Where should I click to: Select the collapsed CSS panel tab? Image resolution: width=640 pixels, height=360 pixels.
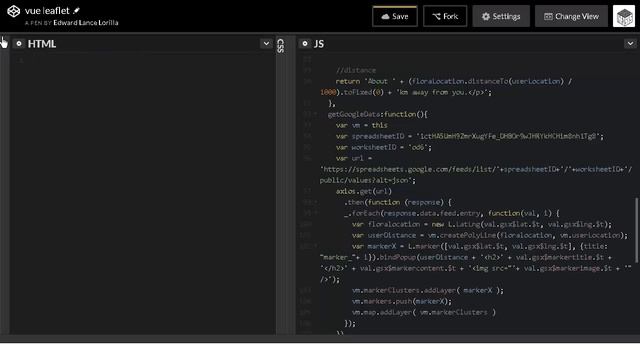[x=280, y=46]
